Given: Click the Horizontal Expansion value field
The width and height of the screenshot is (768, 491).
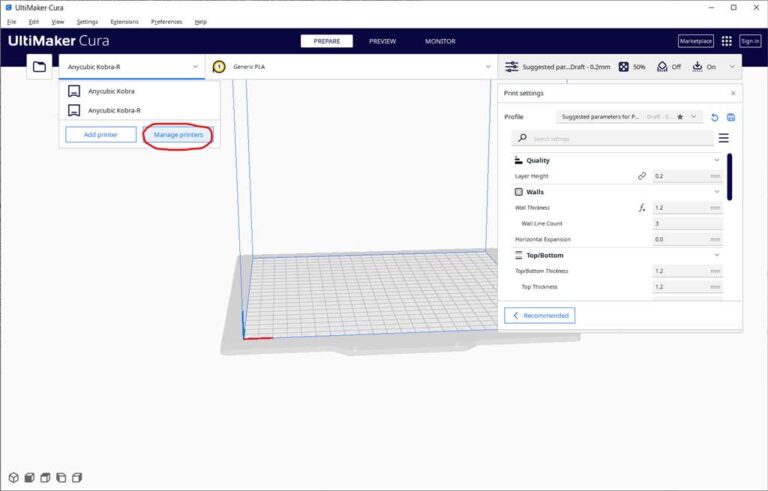Looking at the screenshot, I should (x=687, y=239).
